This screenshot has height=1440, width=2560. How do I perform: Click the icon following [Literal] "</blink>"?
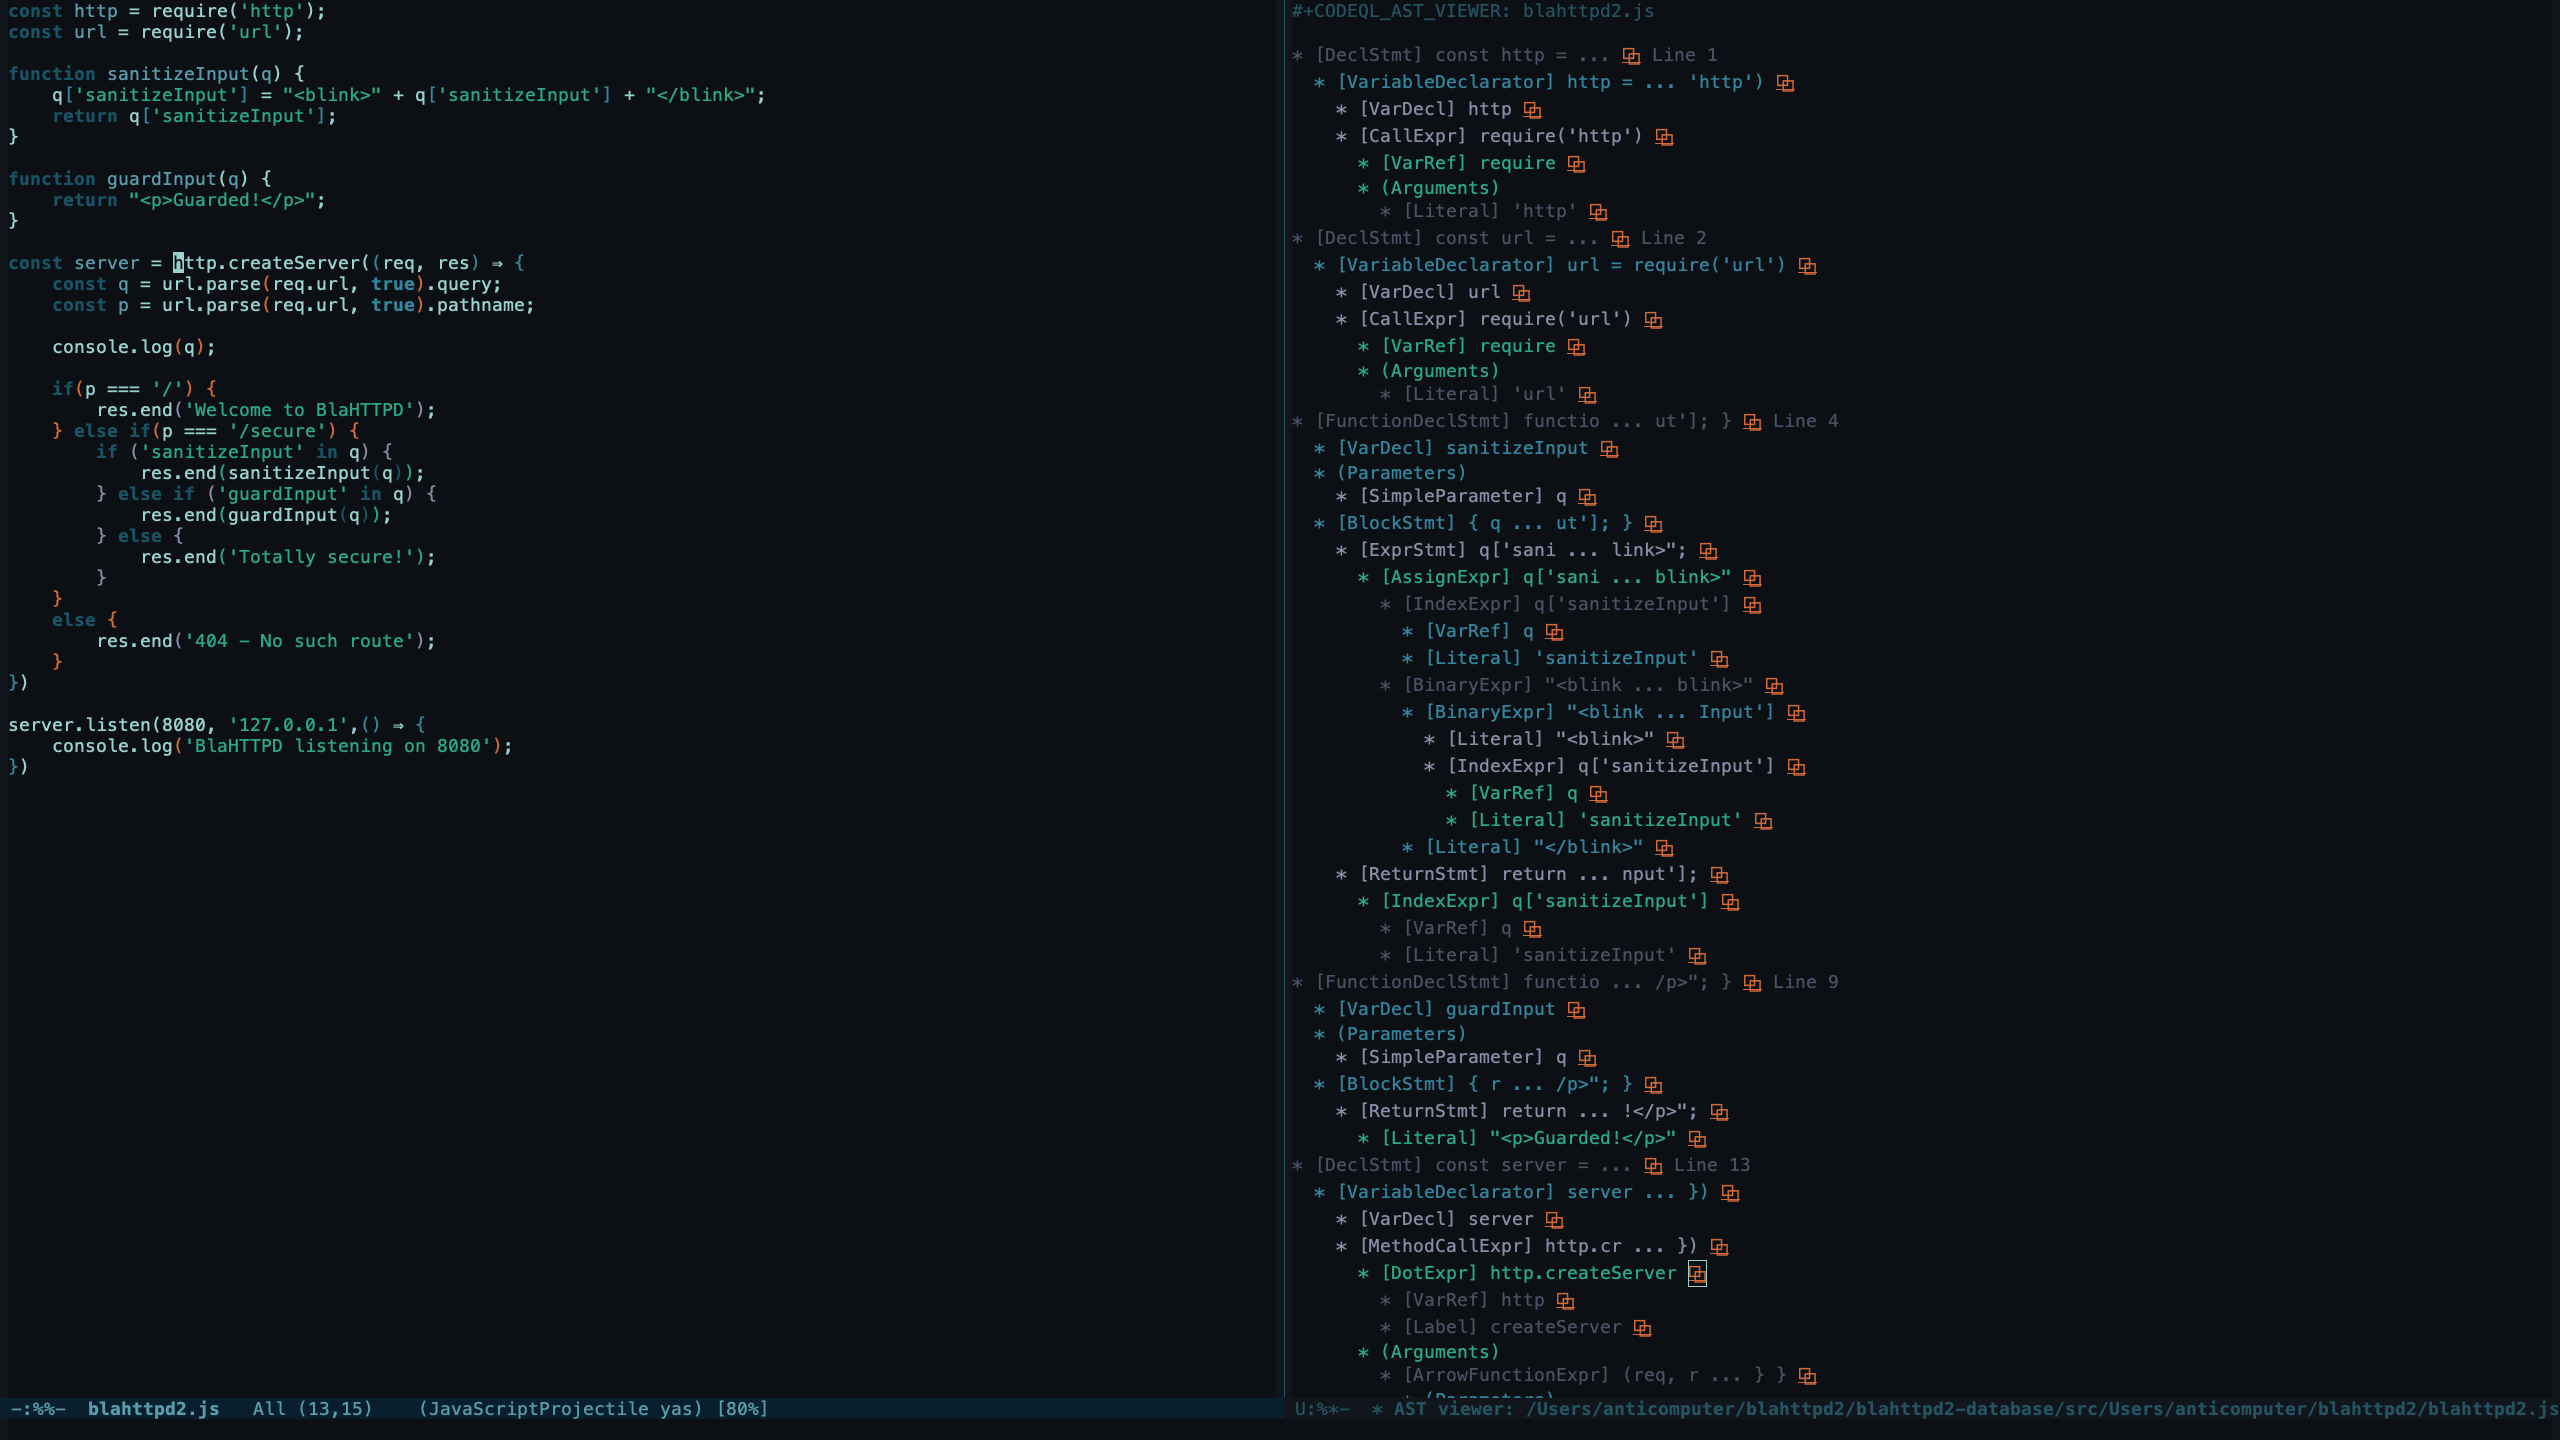pyautogui.click(x=1664, y=848)
